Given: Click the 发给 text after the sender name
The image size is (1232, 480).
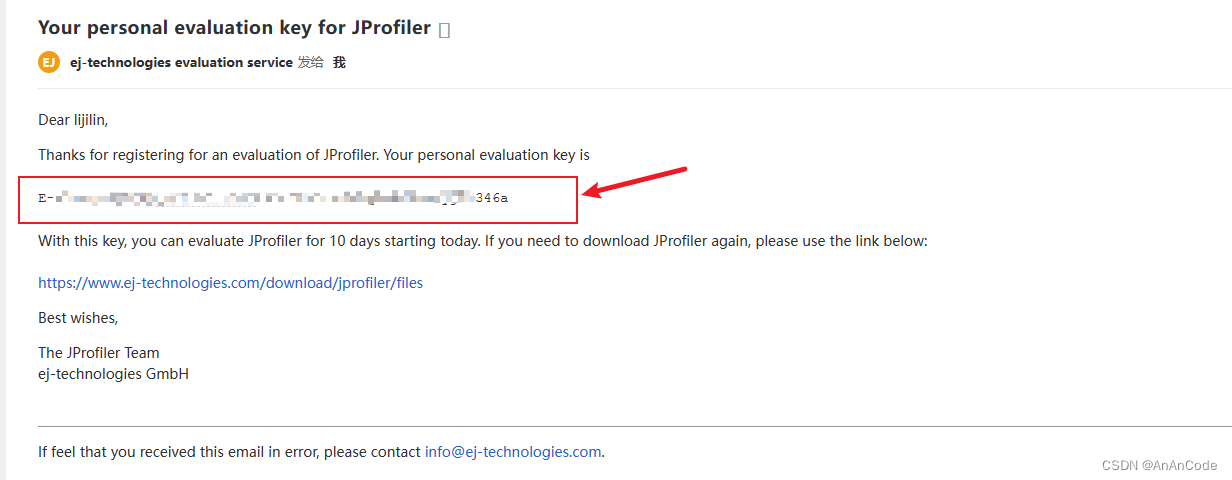Looking at the screenshot, I should pos(310,62).
